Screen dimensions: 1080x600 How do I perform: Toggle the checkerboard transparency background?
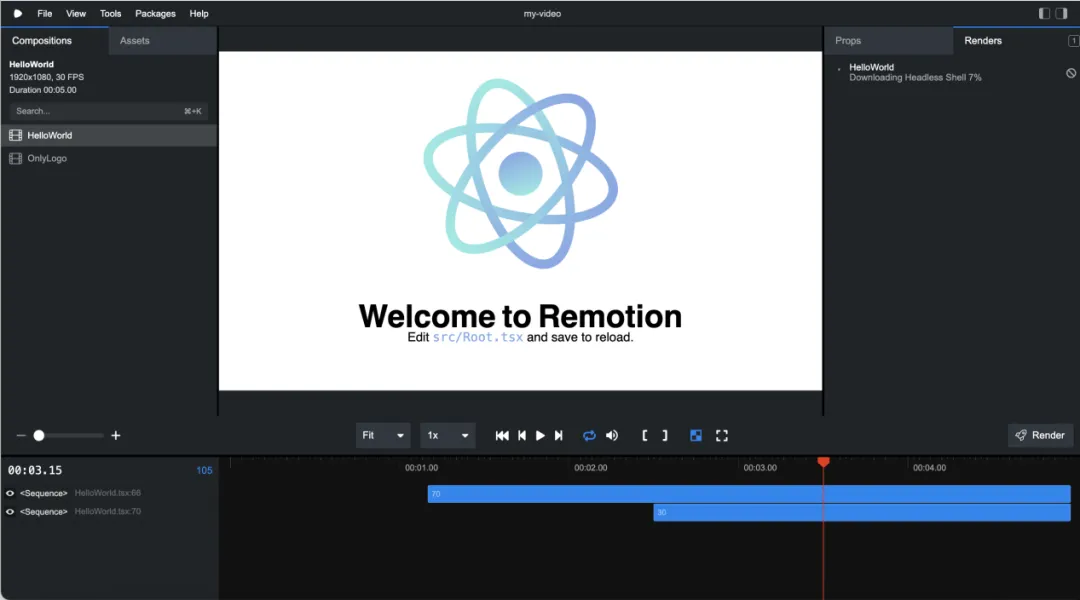click(696, 435)
